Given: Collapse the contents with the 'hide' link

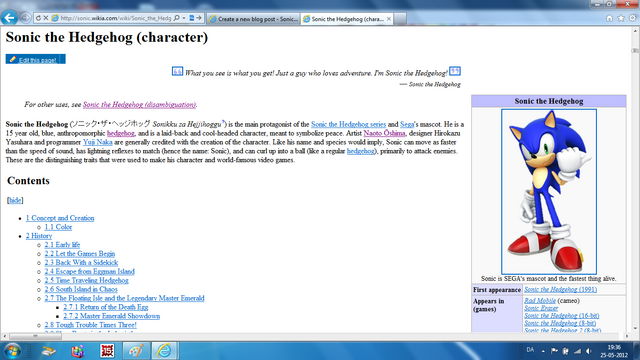Looking at the screenshot, I should click(15, 200).
